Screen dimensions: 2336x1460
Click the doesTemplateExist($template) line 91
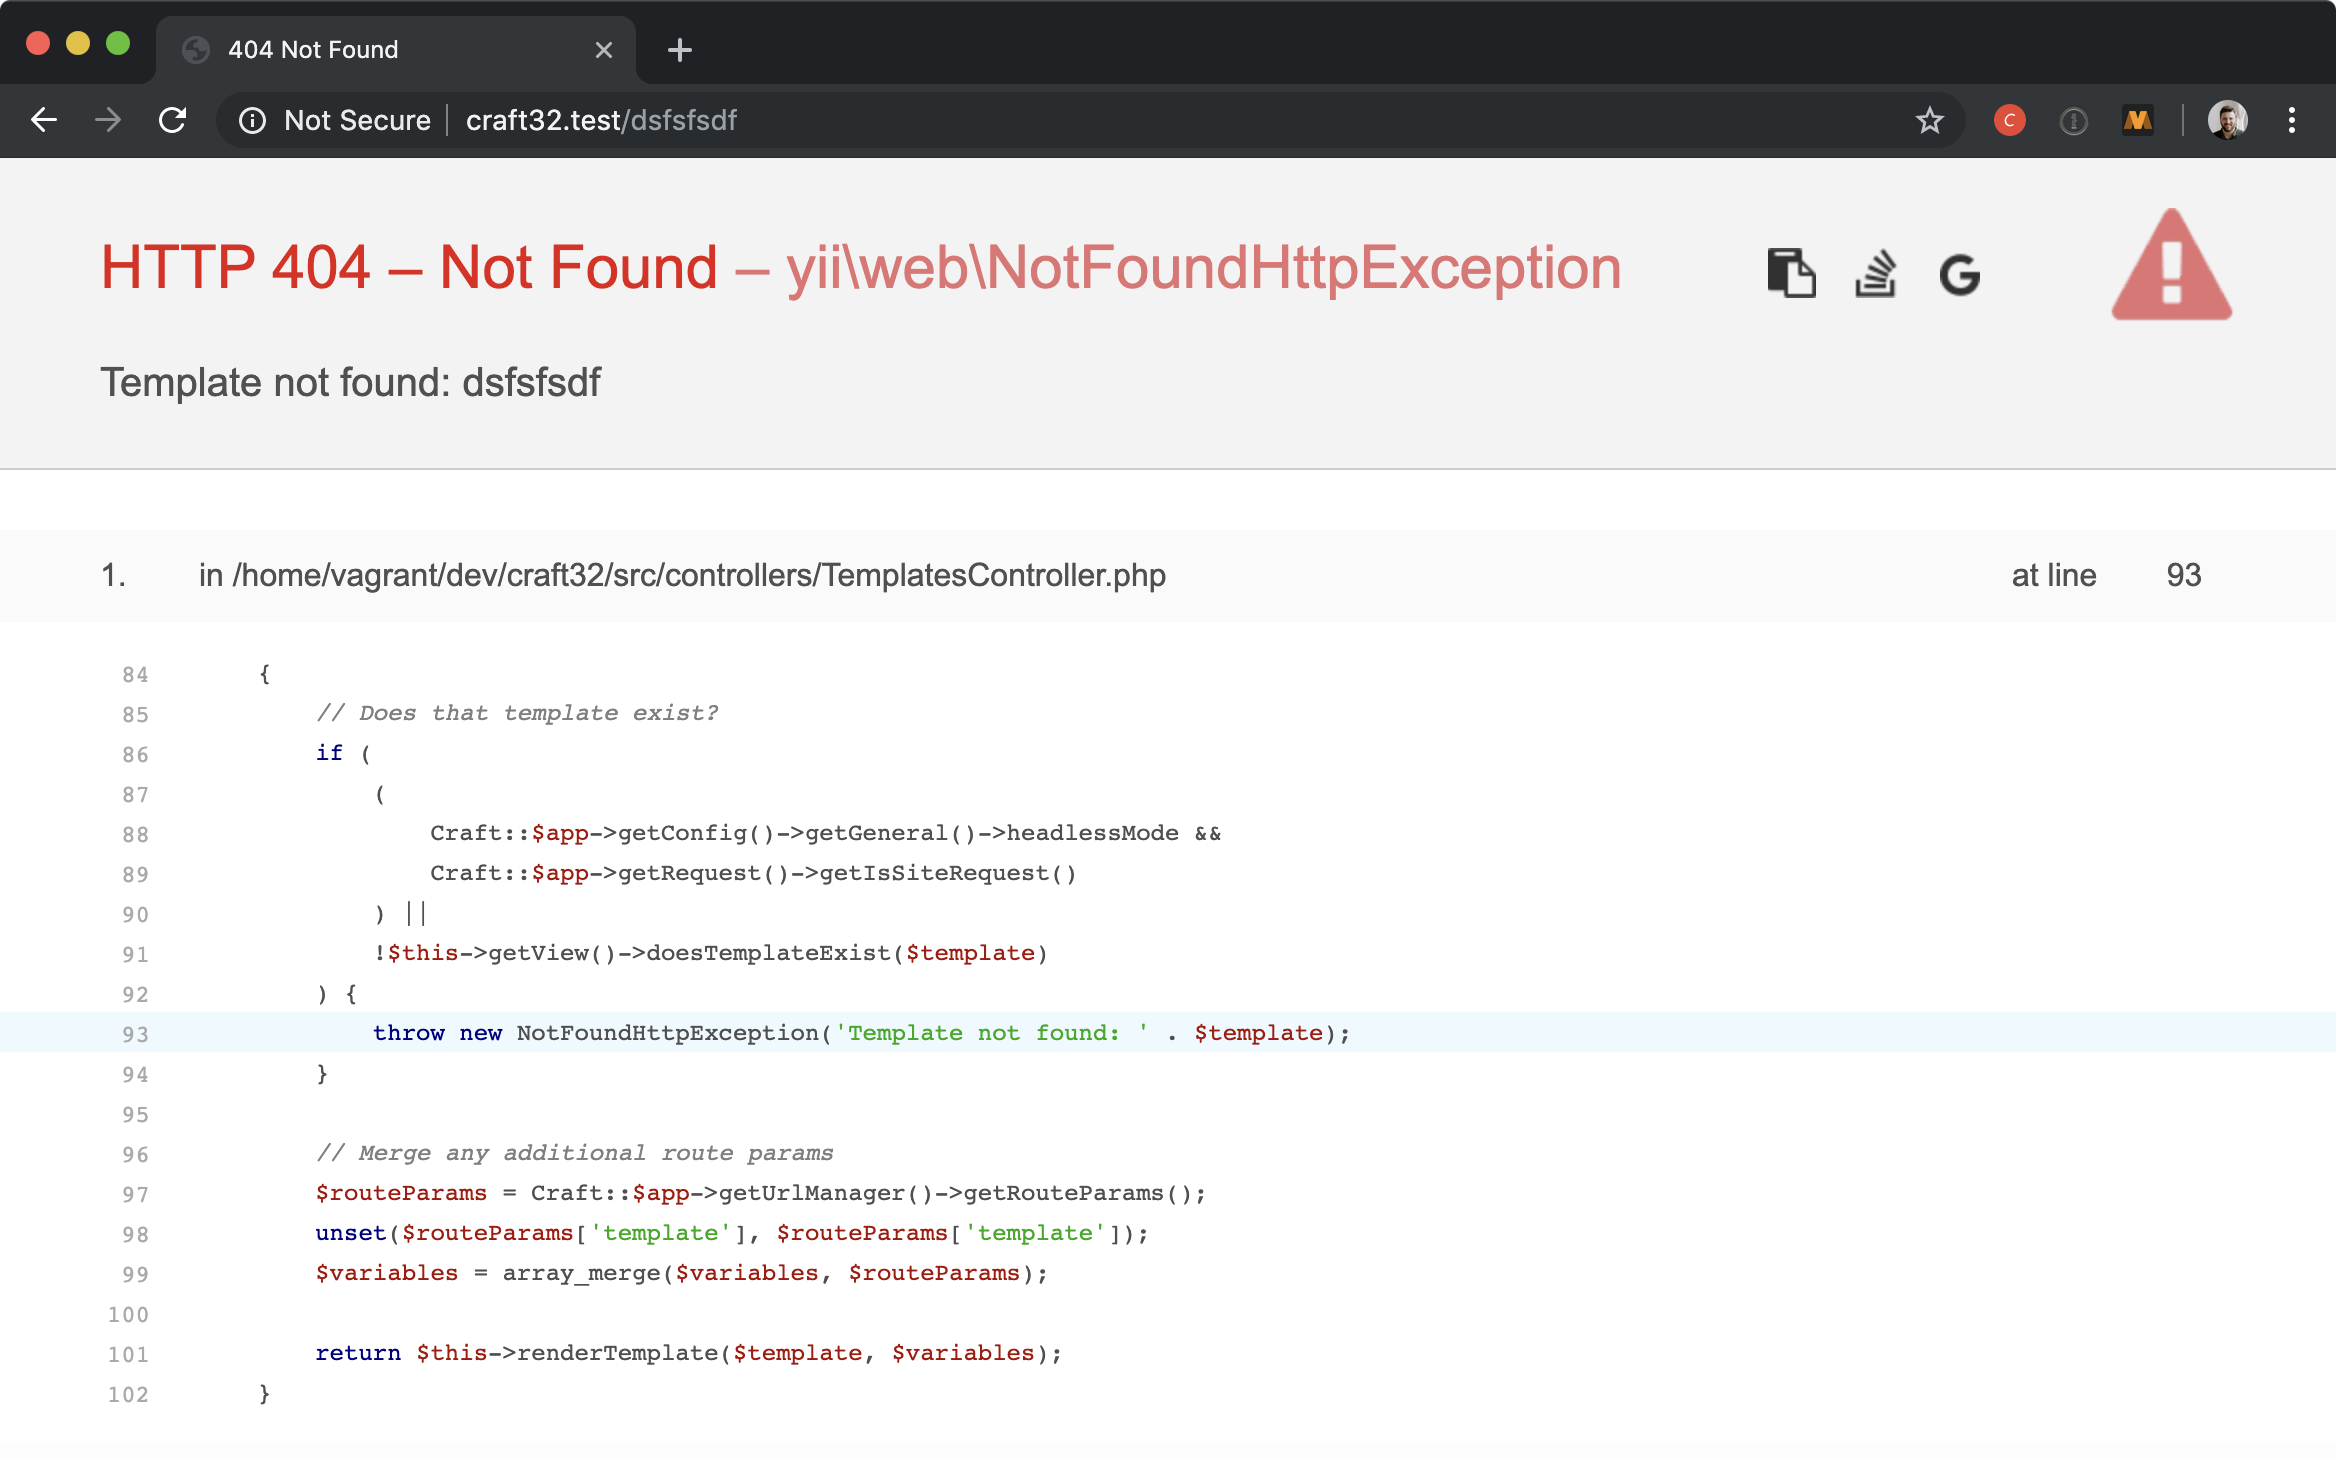click(x=710, y=953)
